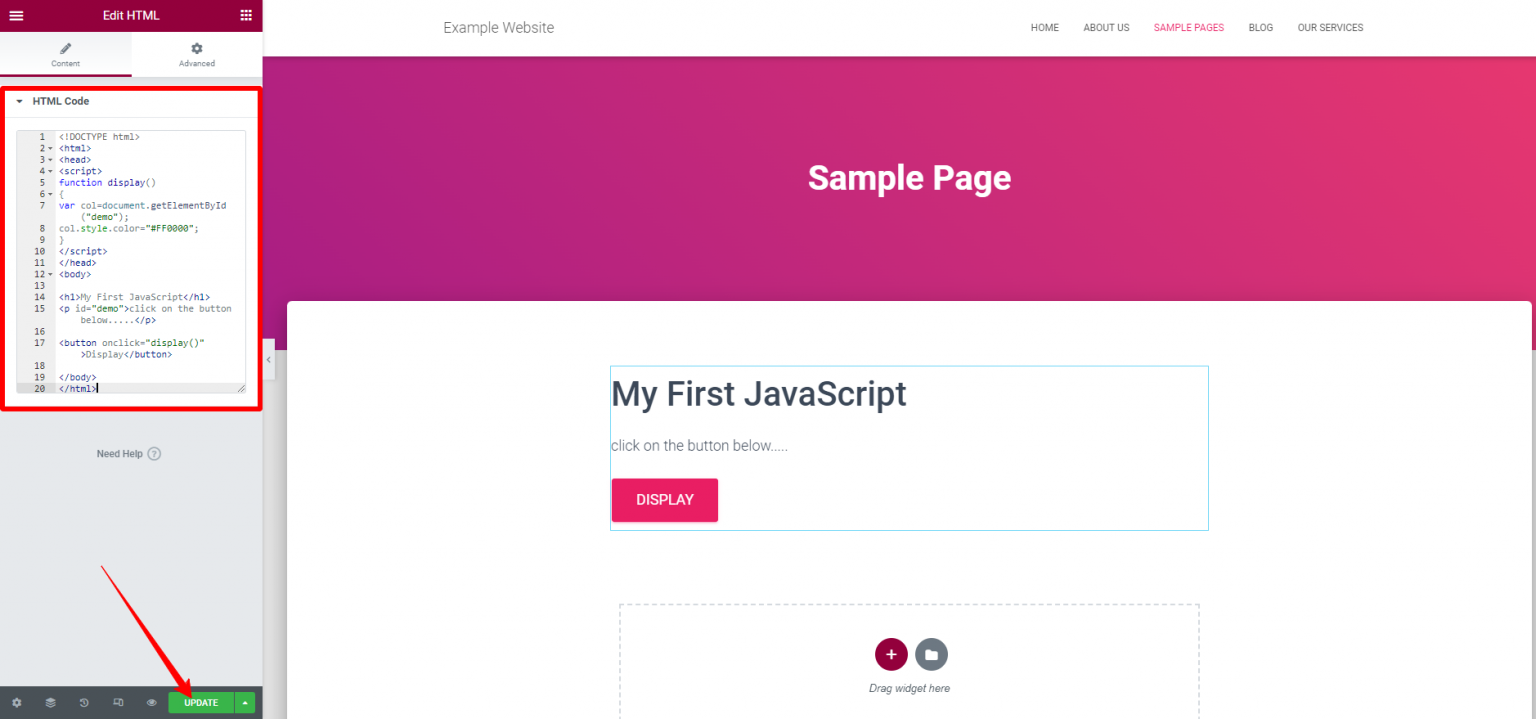
Task: Open revision History with clock icon
Action: (x=84, y=703)
